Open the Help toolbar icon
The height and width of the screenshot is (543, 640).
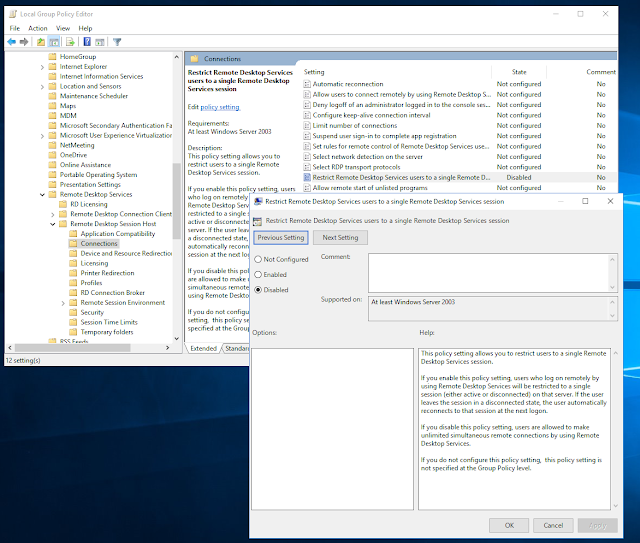pyautogui.click(x=87, y=42)
